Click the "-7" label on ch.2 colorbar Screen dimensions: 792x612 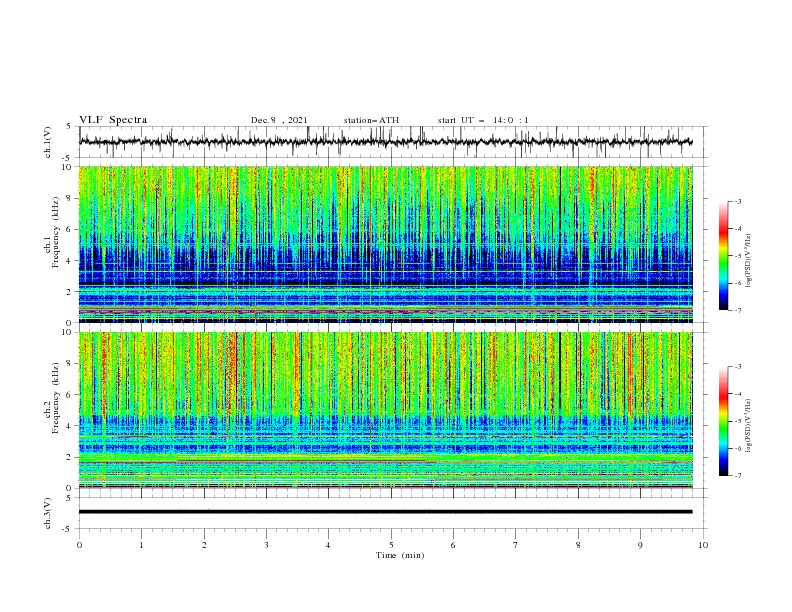tap(737, 475)
